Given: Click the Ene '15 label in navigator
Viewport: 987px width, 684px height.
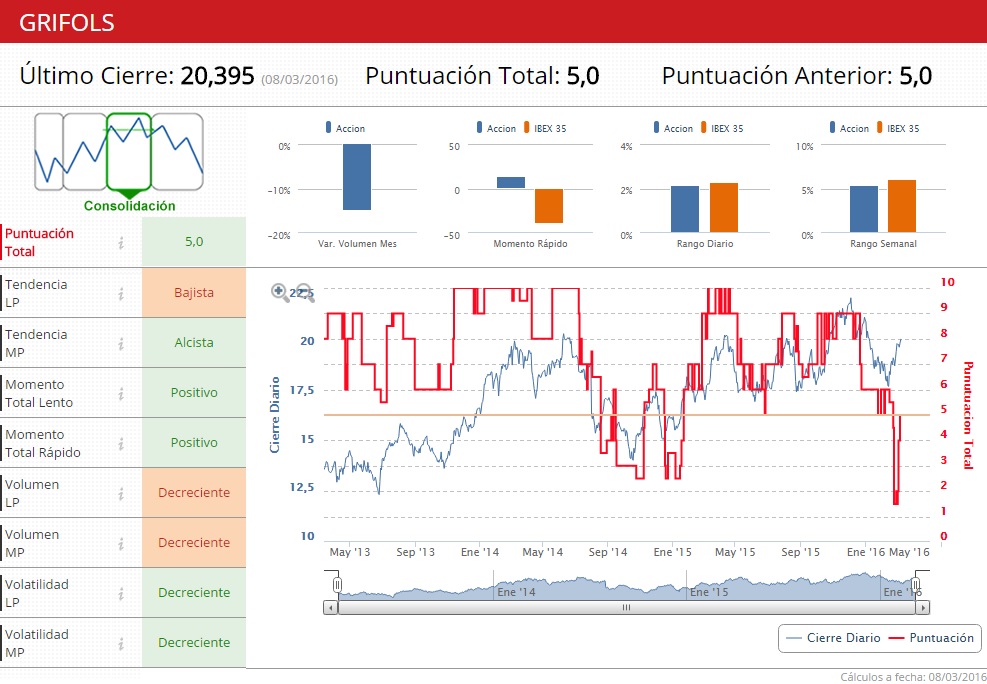Looking at the screenshot, I should tap(709, 592).
